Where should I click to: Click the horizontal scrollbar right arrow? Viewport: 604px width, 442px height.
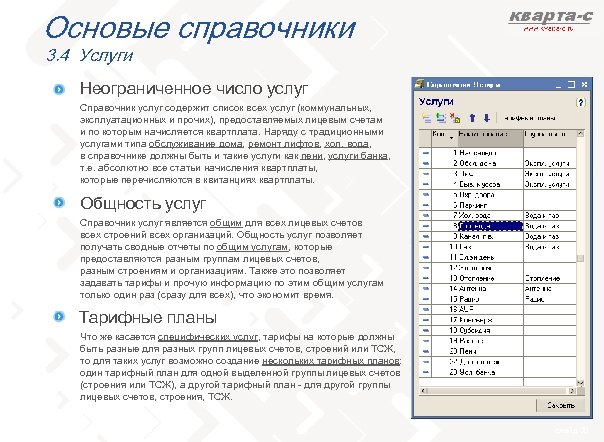click(x=572, y=391)
